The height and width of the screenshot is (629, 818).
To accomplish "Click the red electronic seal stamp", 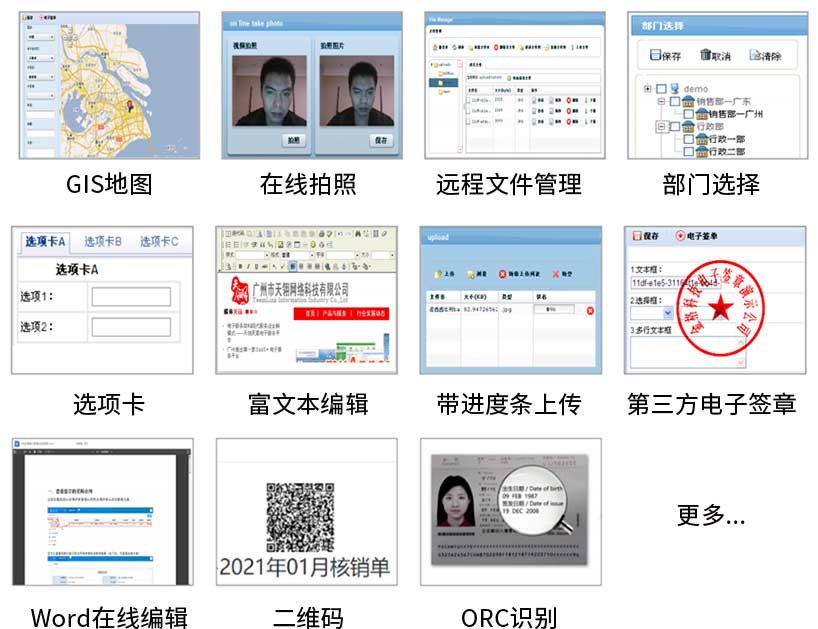I will (x=720, y=307).
